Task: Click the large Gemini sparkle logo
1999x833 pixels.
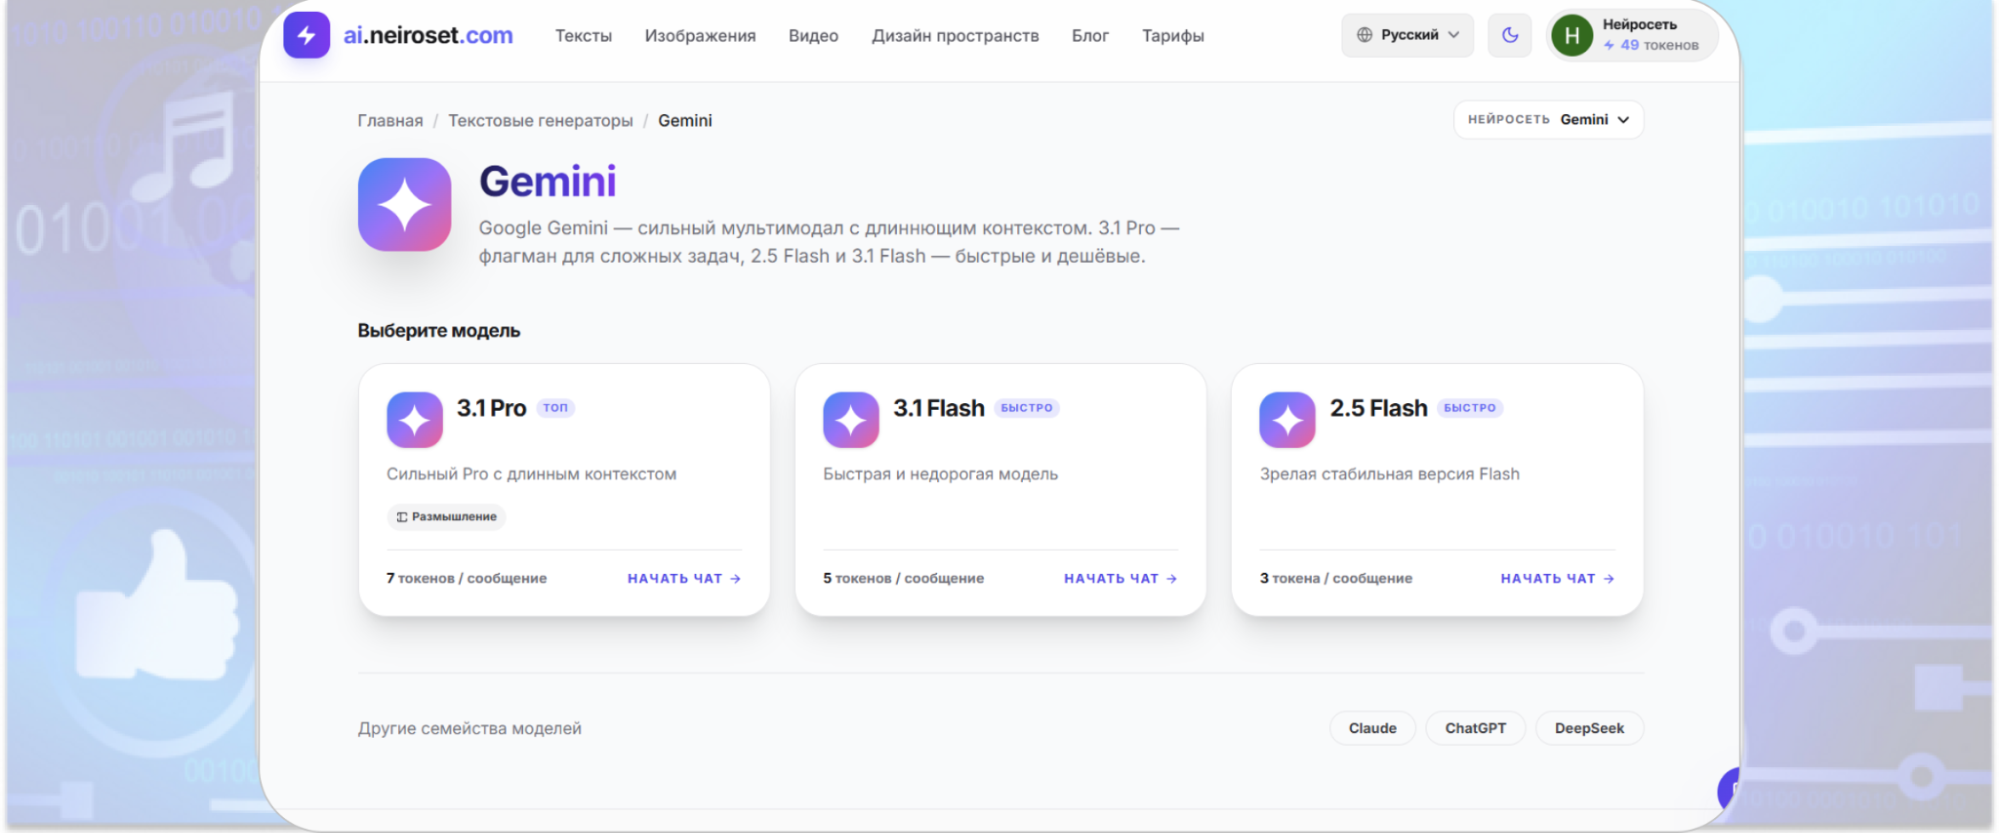Action: [x=404, y=204]
